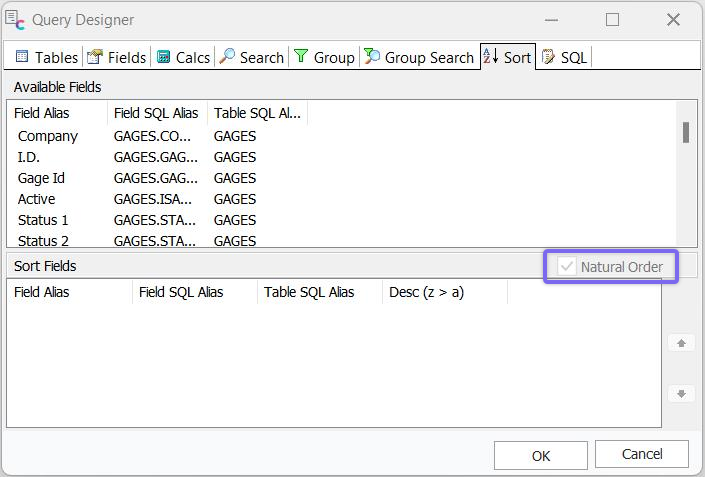Click the Group Search icon
This screenshot has height=477, width=705.
(x=372, y=57)
